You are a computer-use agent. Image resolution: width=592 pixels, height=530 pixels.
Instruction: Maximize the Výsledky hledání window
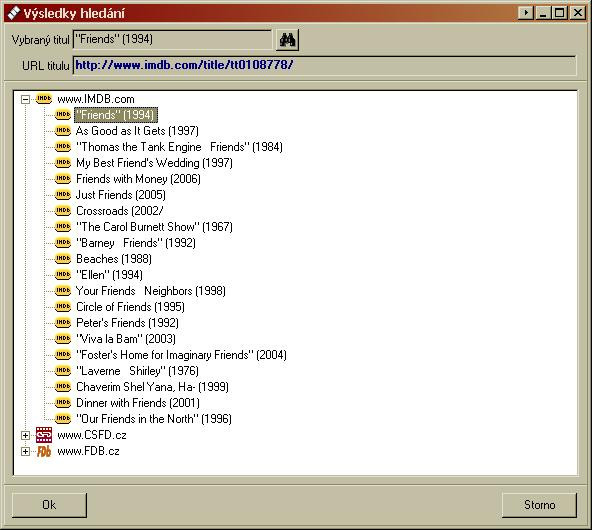(x=559, y=13)
